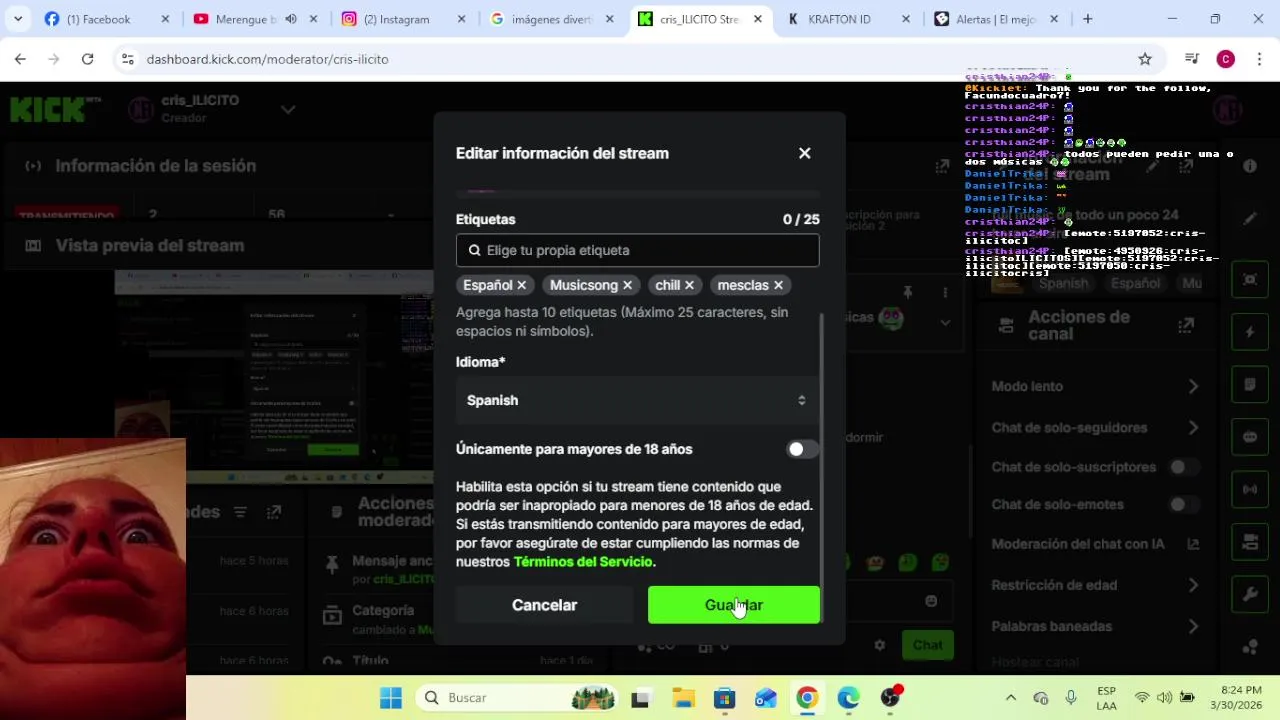Image resolution: width=1280 pixels, height=720 pixels.
Task: Click the broadcast signal icon in sidebar
Action: point(1250,490)
